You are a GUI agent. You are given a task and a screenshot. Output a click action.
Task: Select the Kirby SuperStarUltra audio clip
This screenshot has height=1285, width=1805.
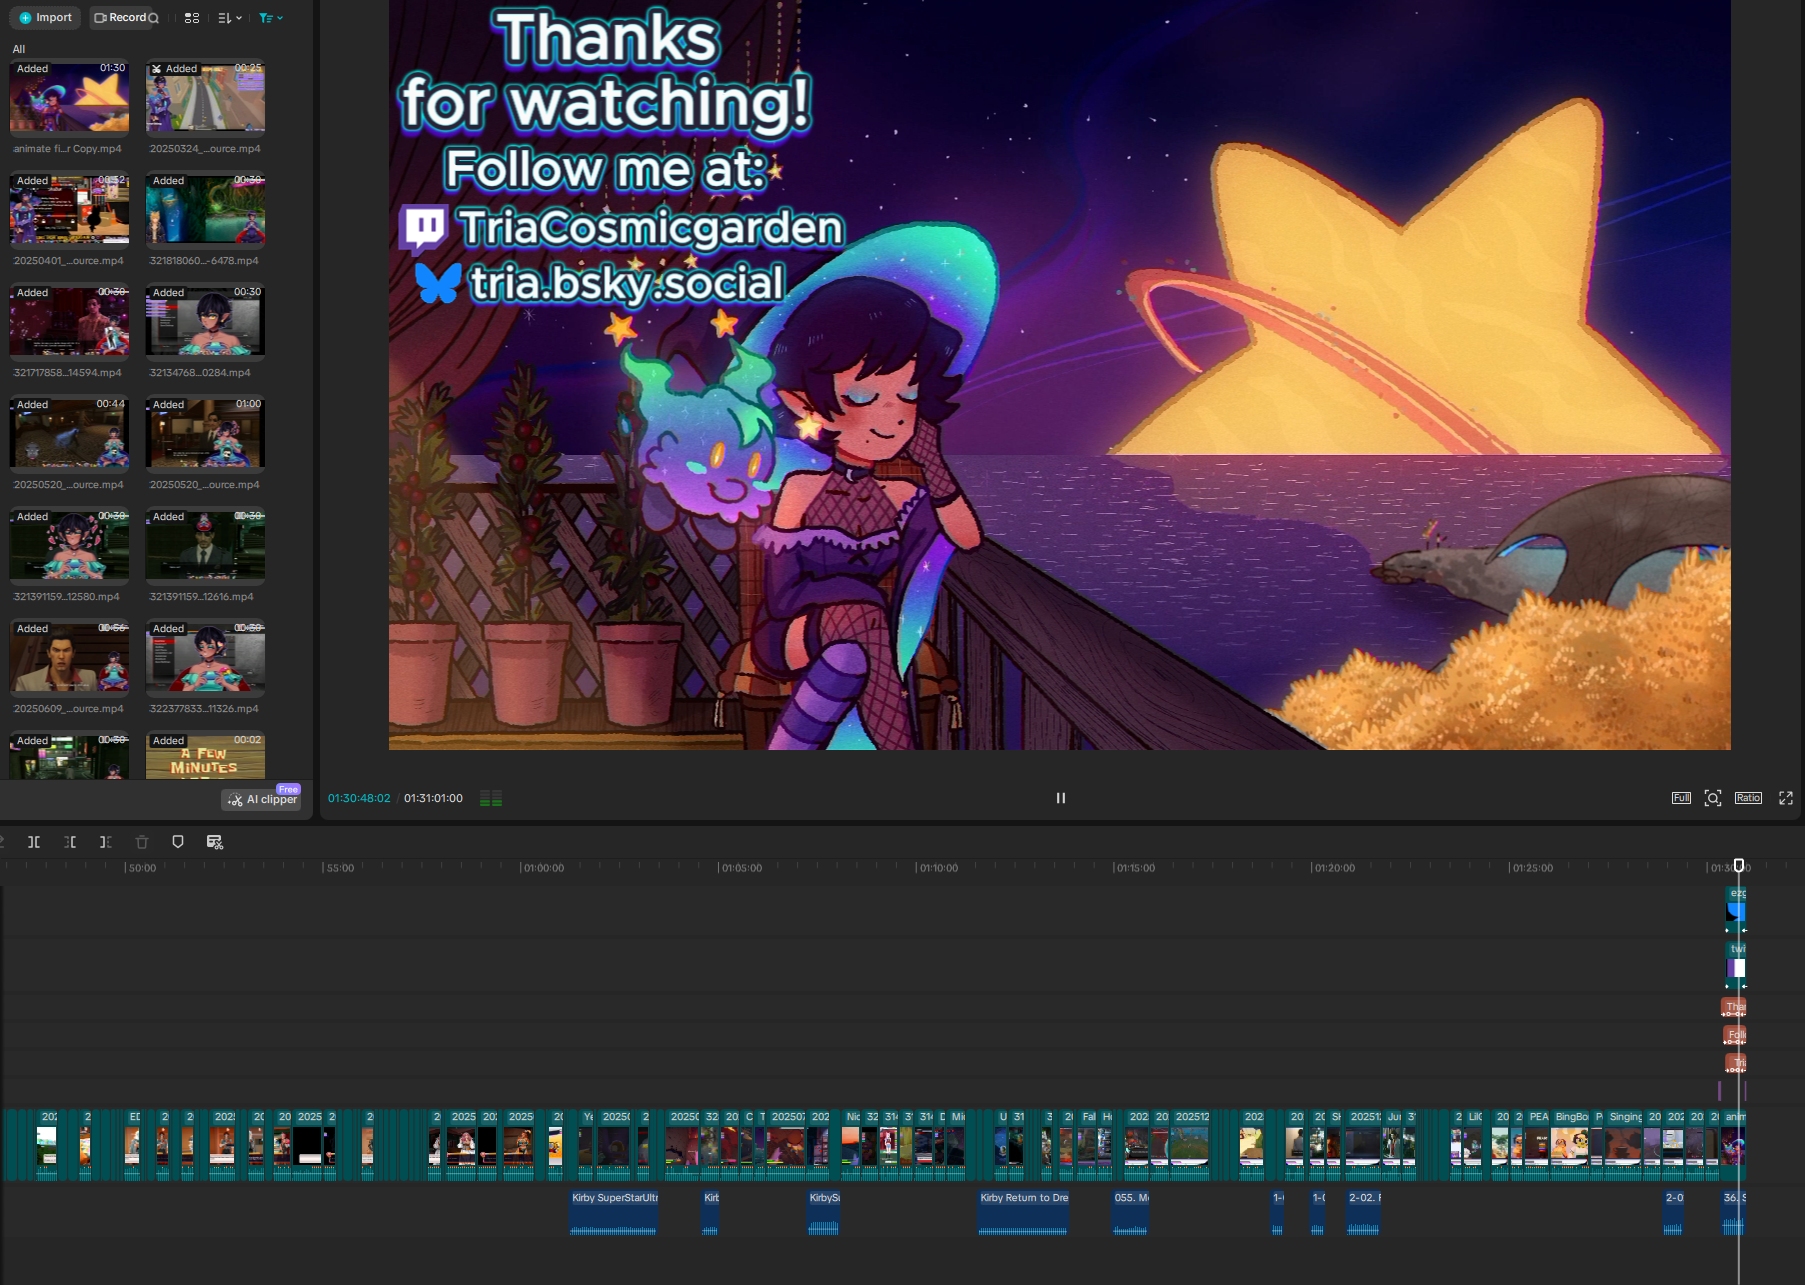(614, 1213)
